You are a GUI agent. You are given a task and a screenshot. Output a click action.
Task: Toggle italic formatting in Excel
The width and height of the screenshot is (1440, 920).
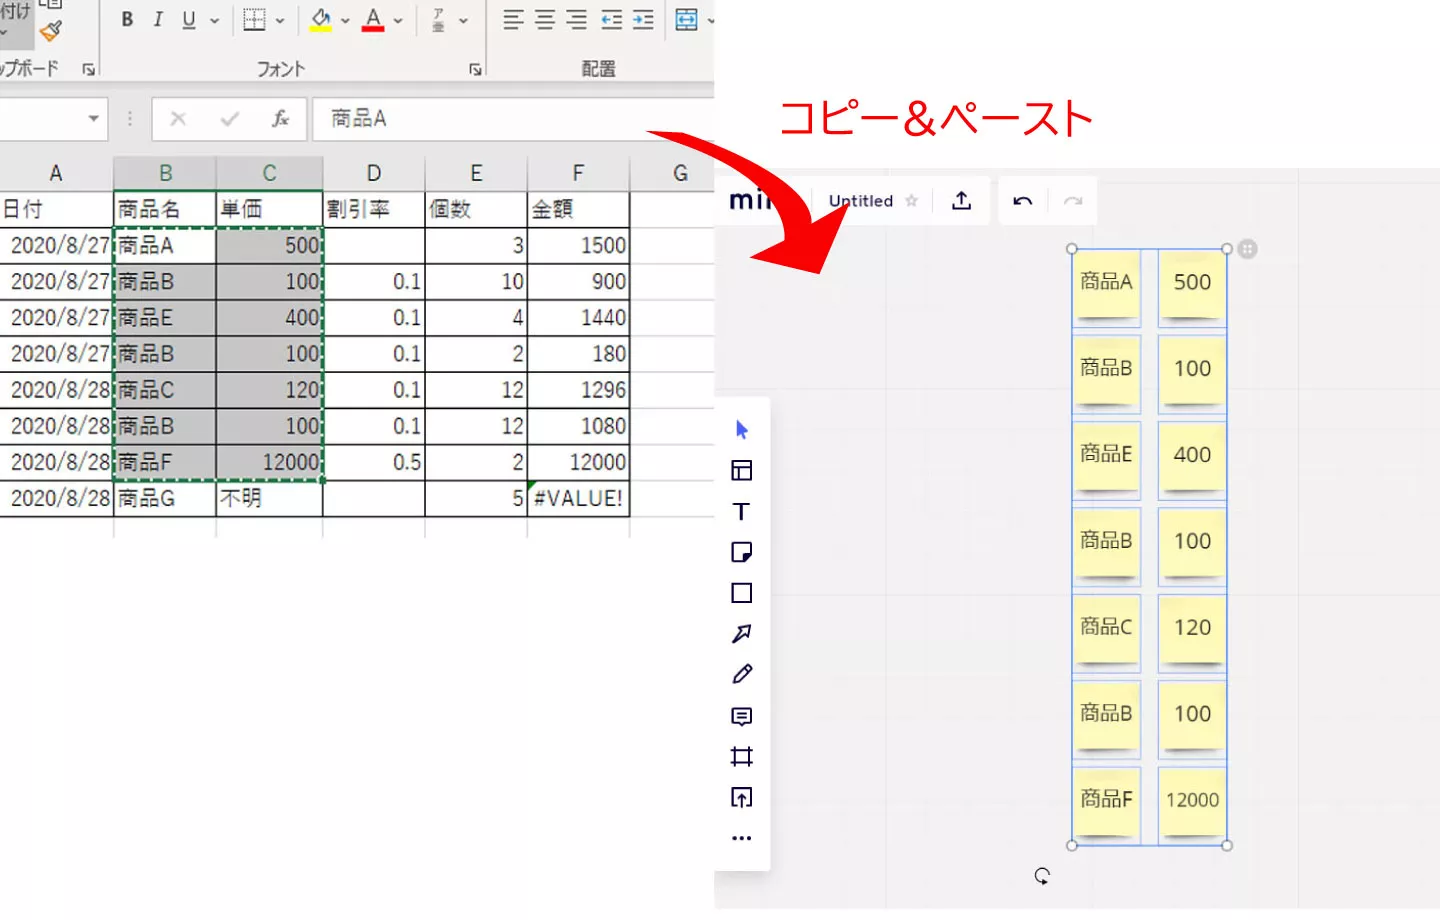(158, 19)
